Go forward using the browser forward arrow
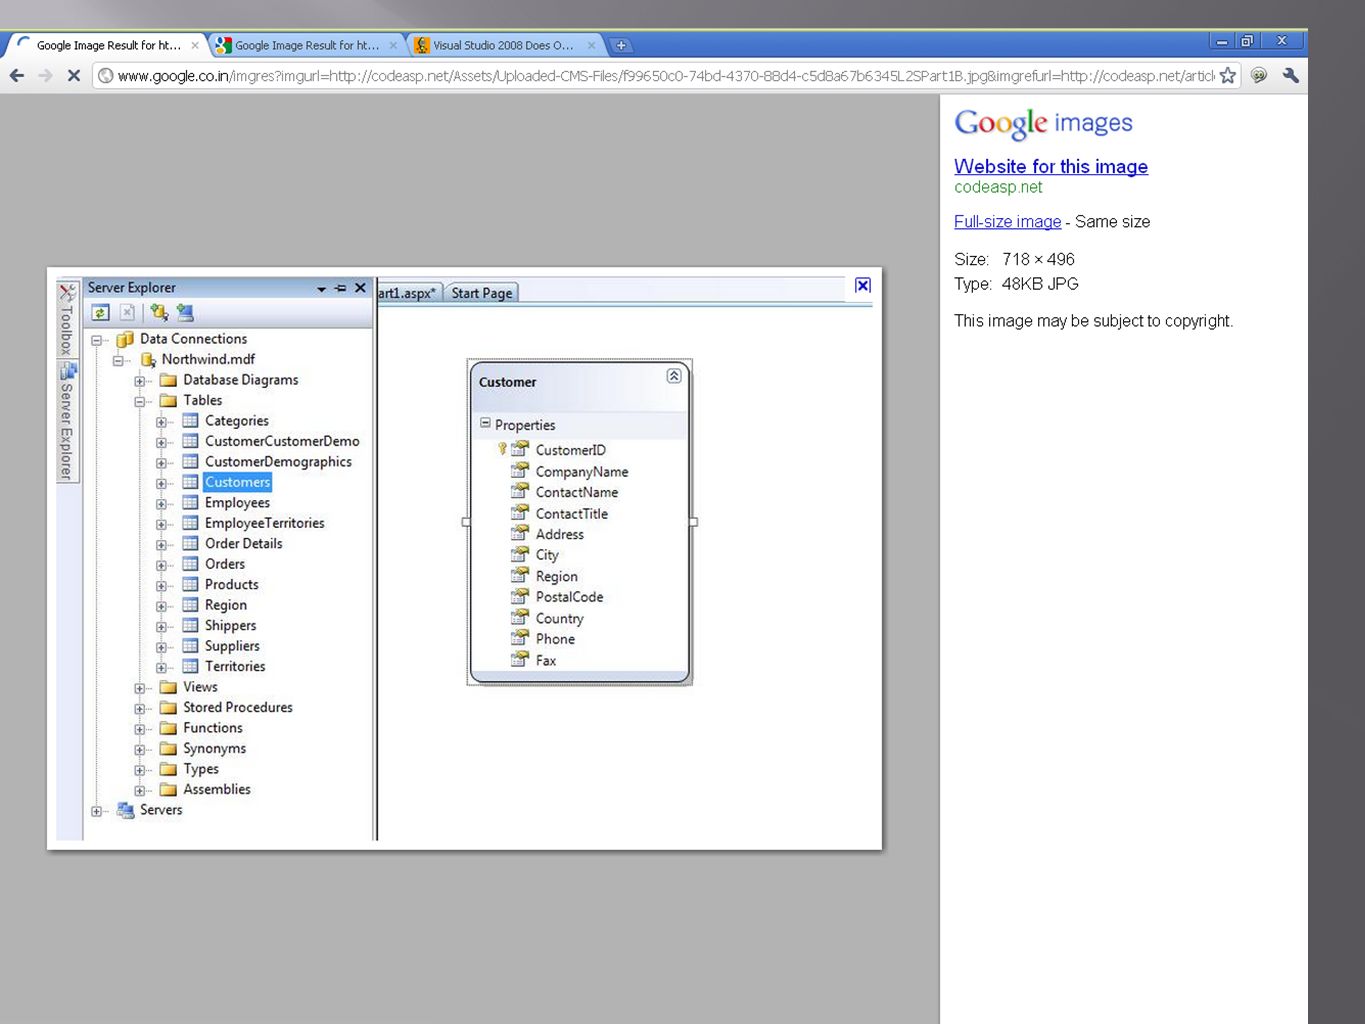This screenshot has width=1365, height=1024. tap(45, 75)
